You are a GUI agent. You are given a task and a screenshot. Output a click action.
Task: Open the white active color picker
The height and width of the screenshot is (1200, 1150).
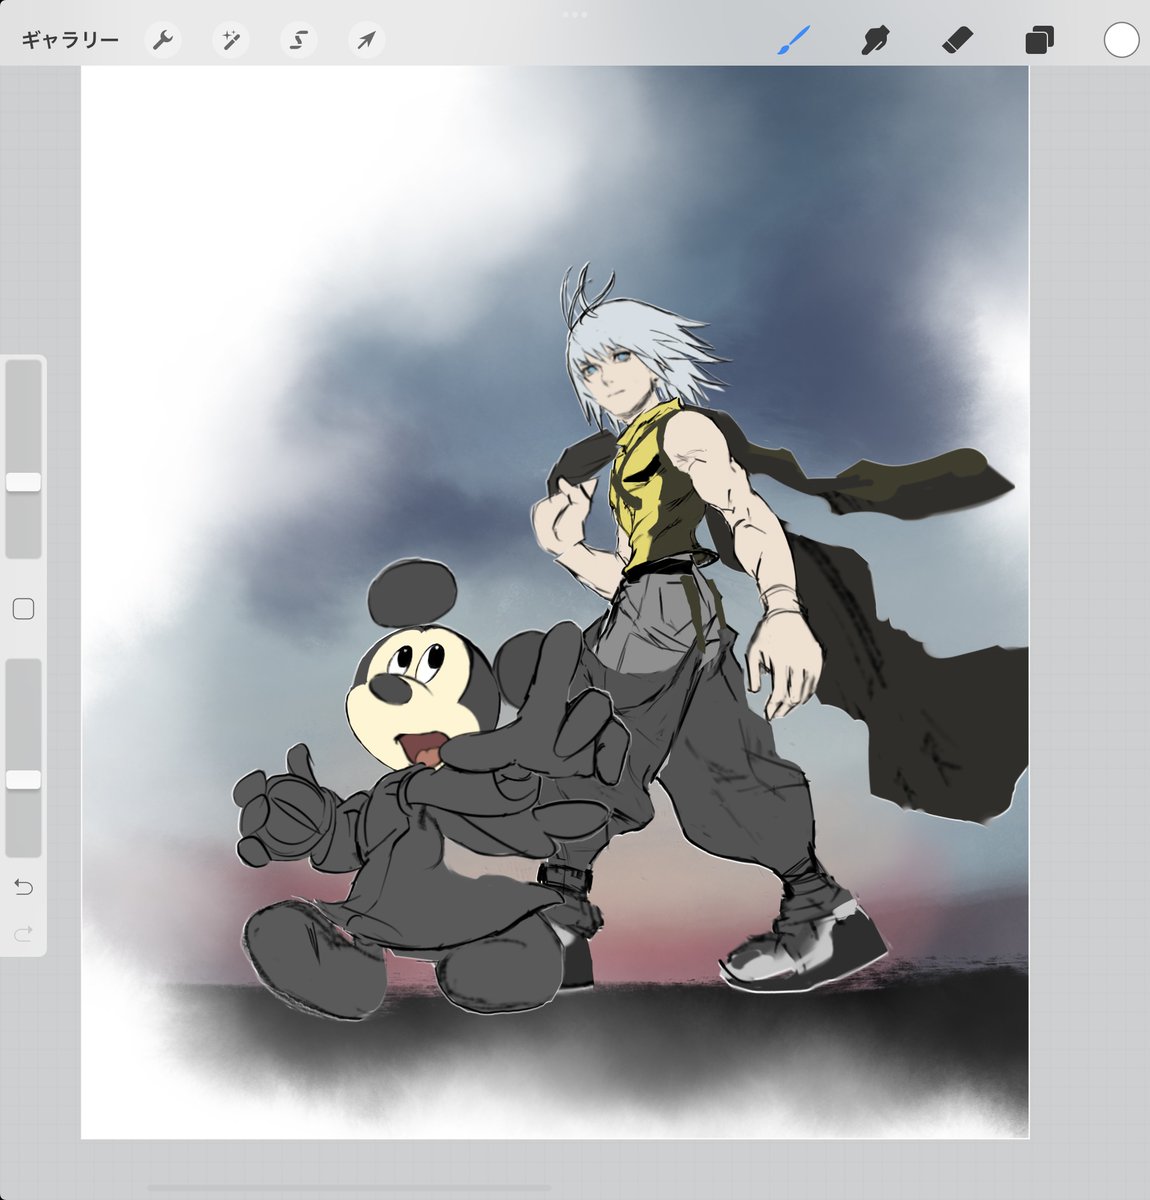1121,40
